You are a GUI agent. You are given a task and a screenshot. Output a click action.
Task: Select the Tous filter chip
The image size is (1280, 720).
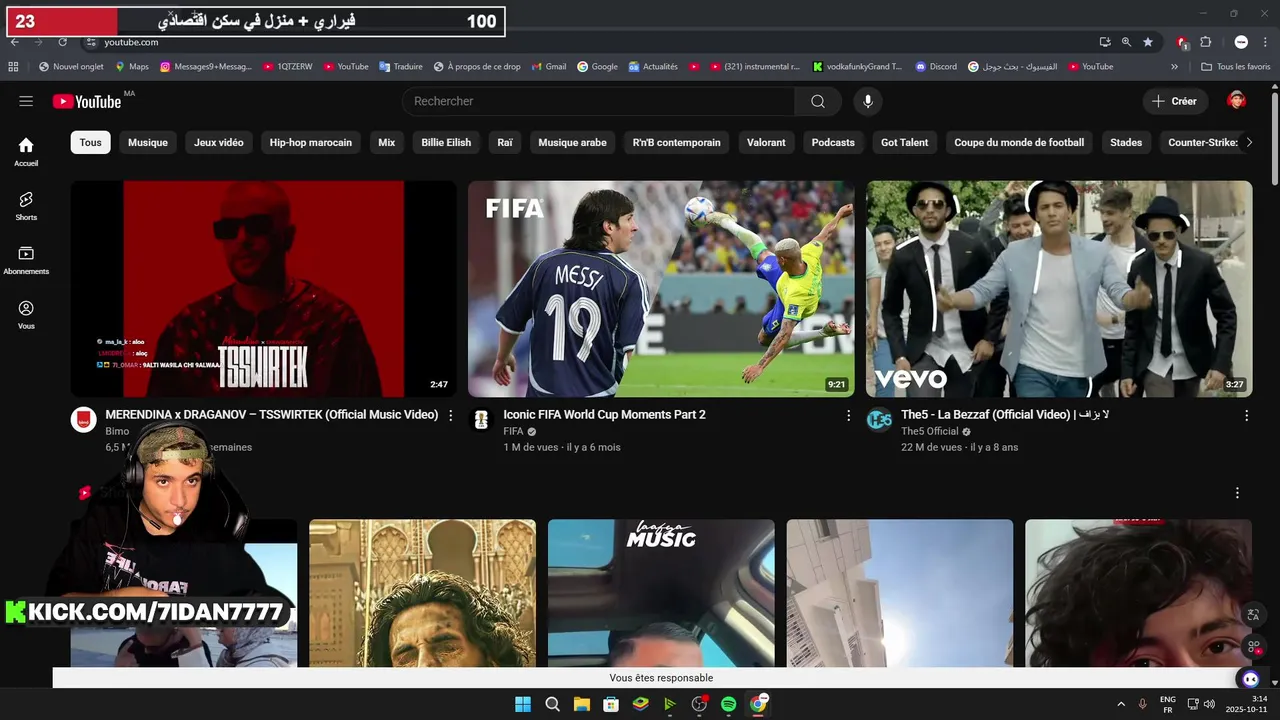pyautogui.click(x=90, y=142)
